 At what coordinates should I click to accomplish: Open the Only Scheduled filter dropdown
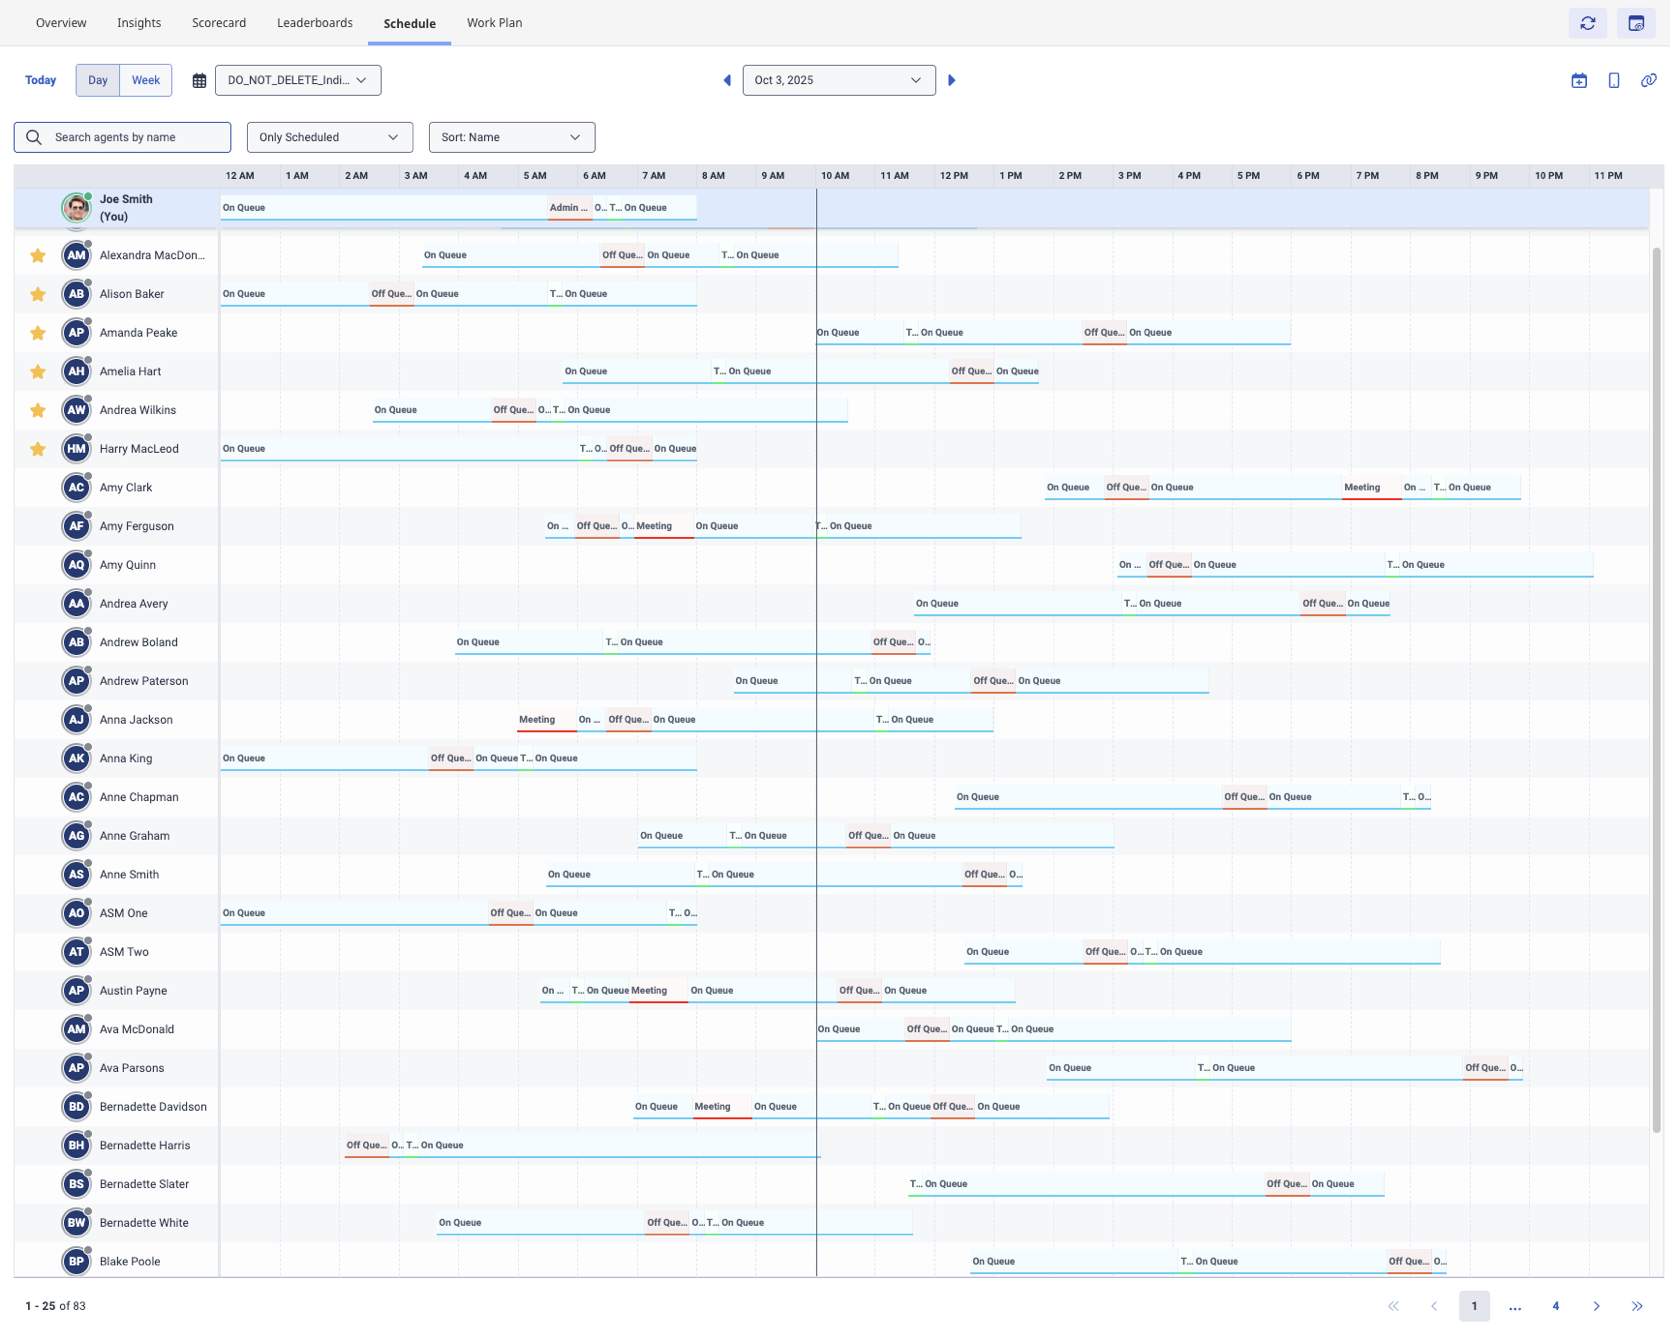329,137
